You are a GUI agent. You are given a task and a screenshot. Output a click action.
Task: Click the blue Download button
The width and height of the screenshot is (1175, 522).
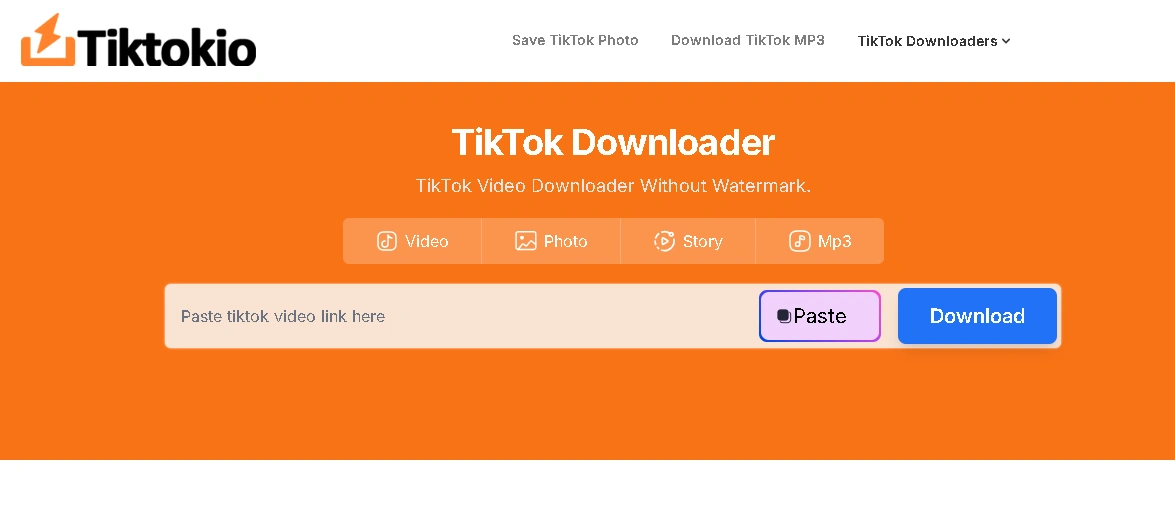coord(977,316)
